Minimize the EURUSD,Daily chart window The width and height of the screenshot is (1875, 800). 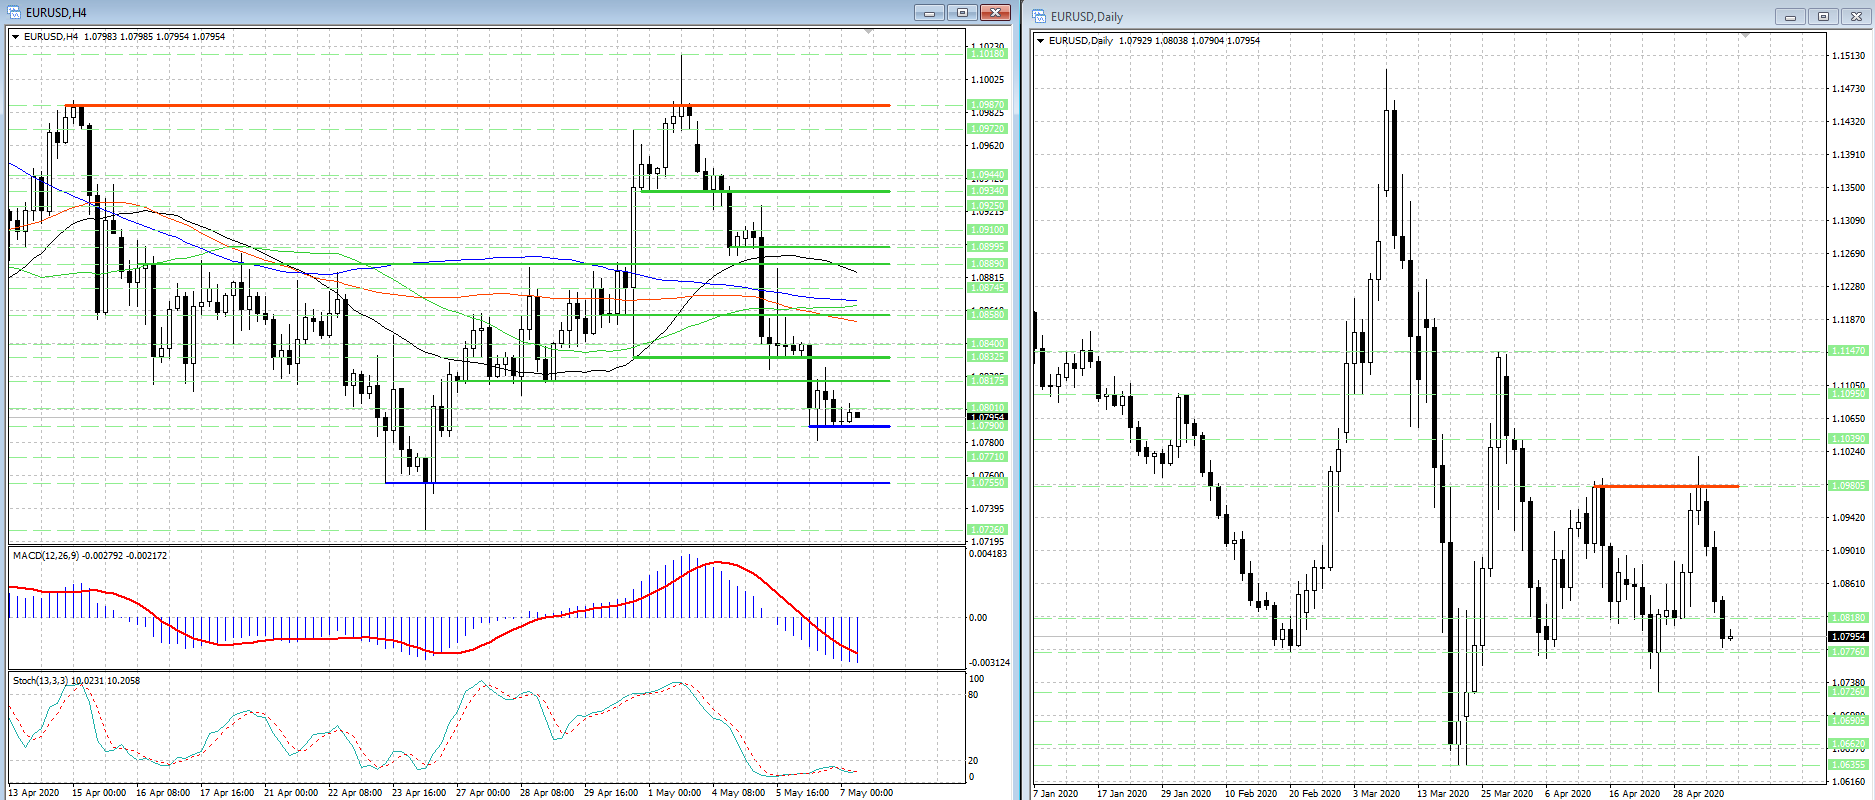(1790, 17)
